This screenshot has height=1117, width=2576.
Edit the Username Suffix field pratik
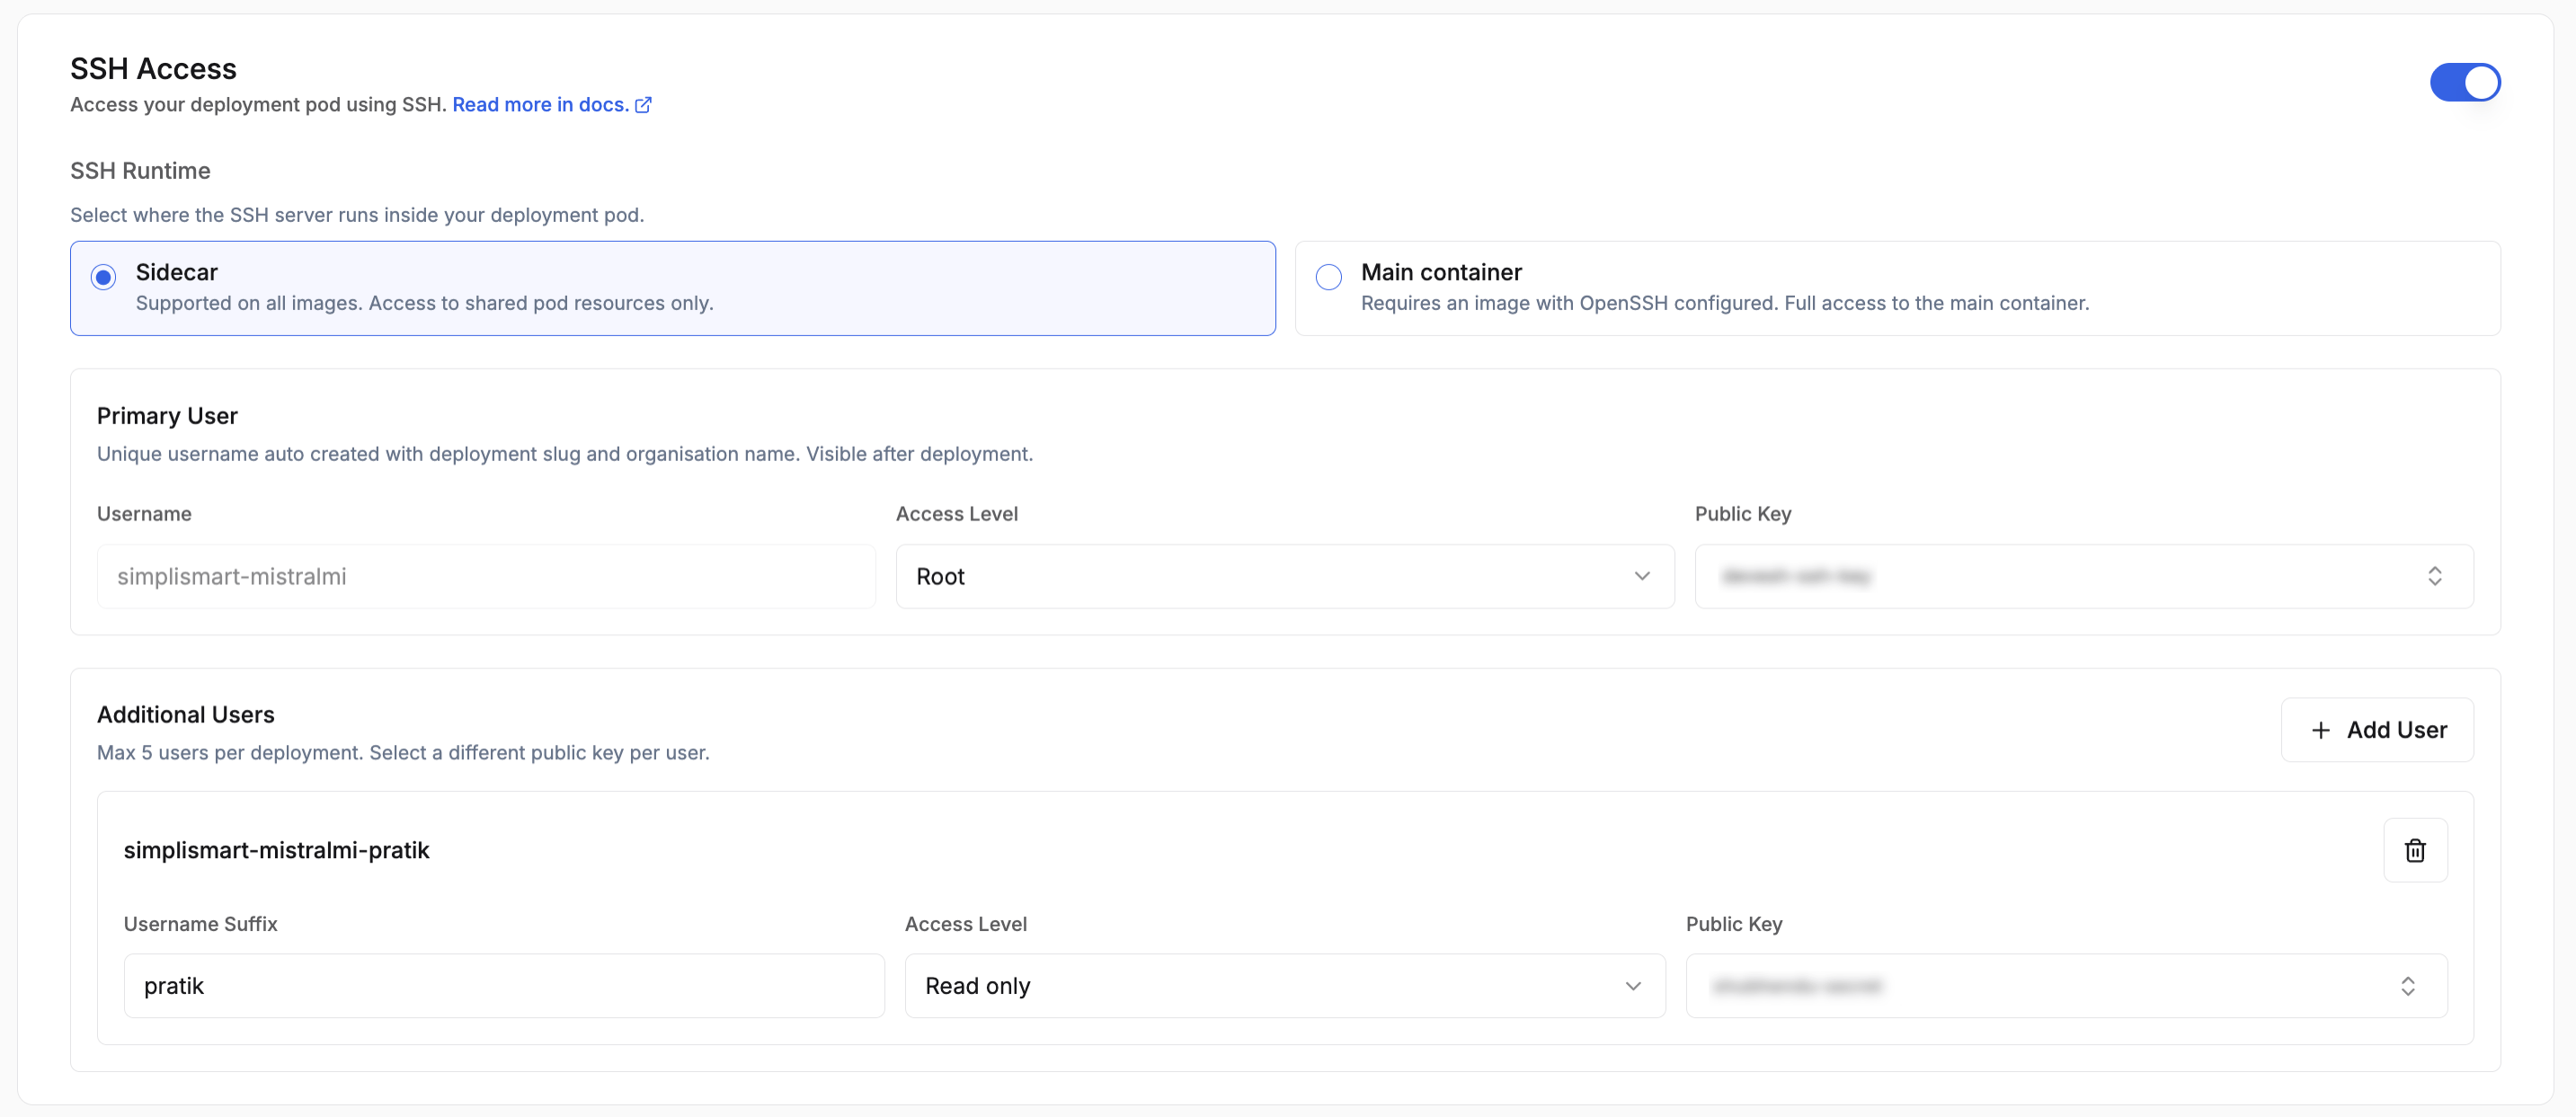point(504,986)
